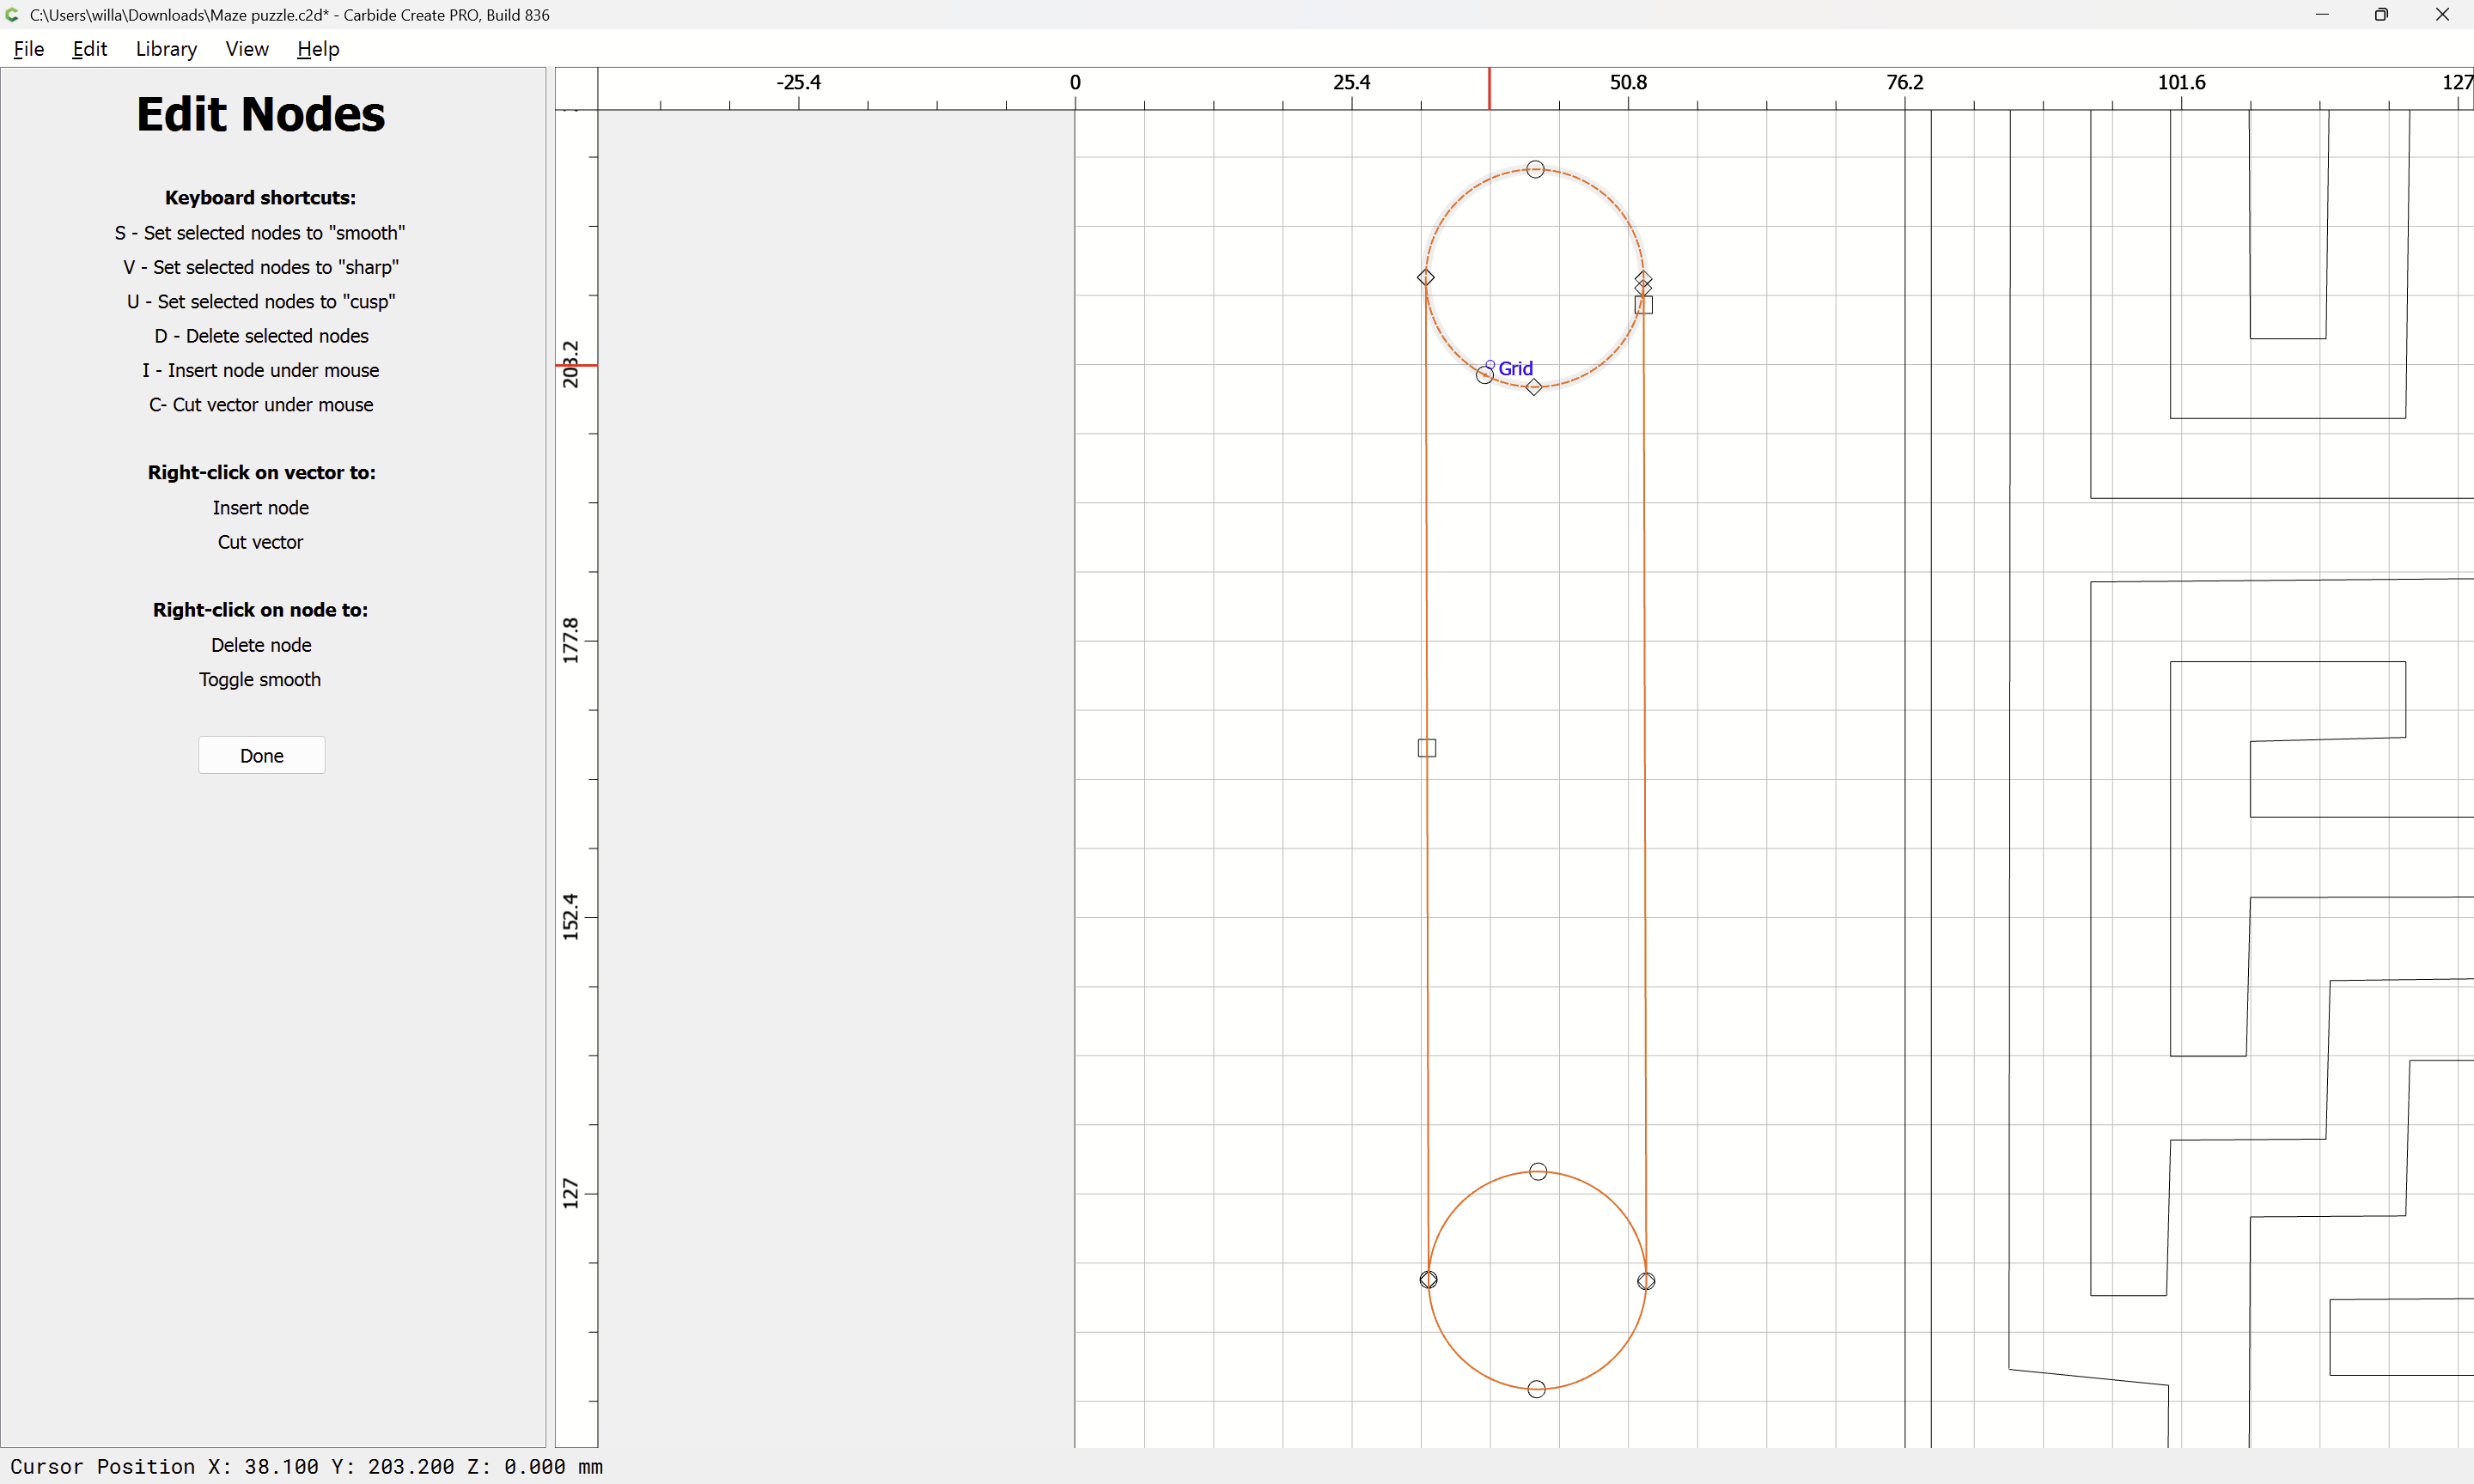
Task: Open the Library menu
Action: click(166, 49)
